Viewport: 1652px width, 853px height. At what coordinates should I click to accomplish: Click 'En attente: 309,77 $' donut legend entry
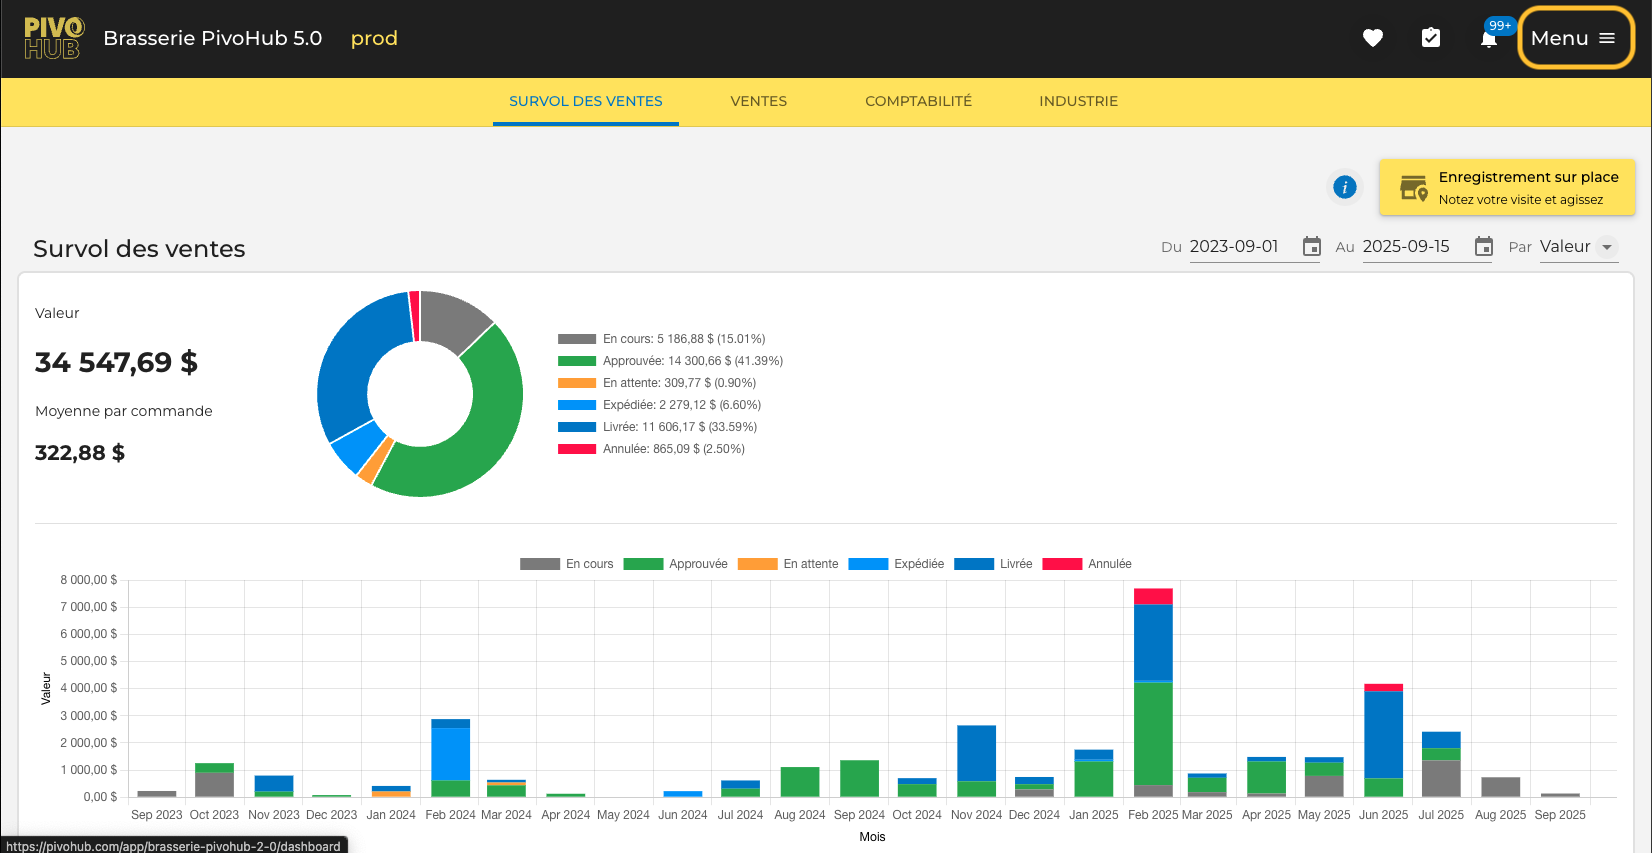pos(657,383)
